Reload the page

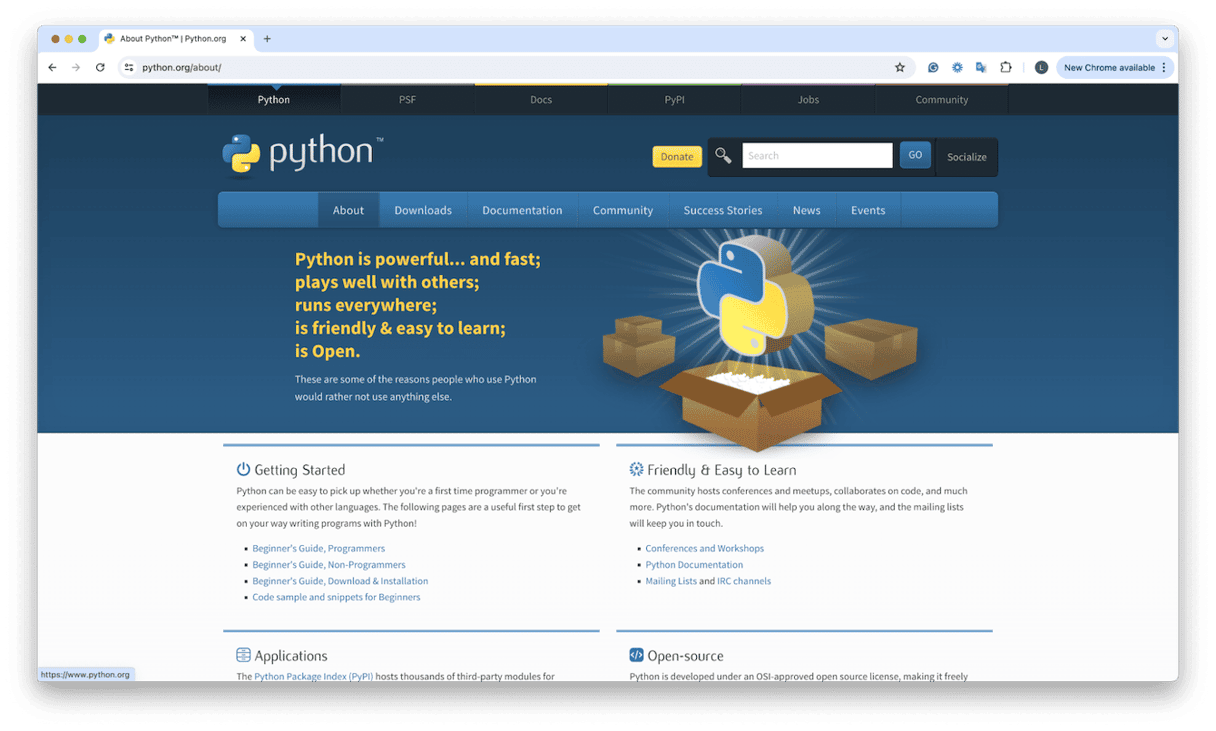coord(100,67)
